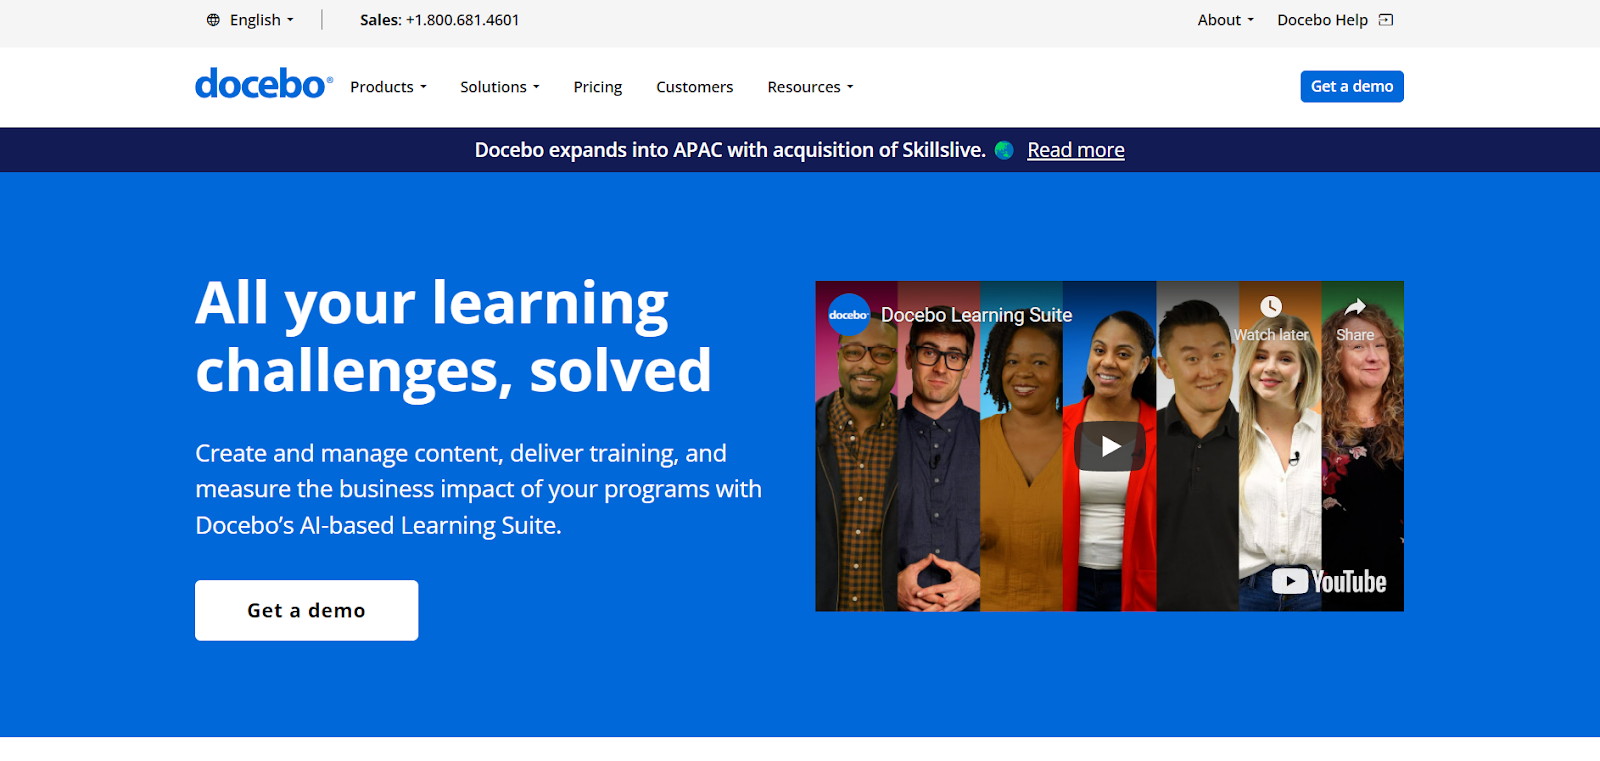Click the docebo channel avatar on video
The width and height of the screenshot is (1600, 761).
tap(849, 314)
